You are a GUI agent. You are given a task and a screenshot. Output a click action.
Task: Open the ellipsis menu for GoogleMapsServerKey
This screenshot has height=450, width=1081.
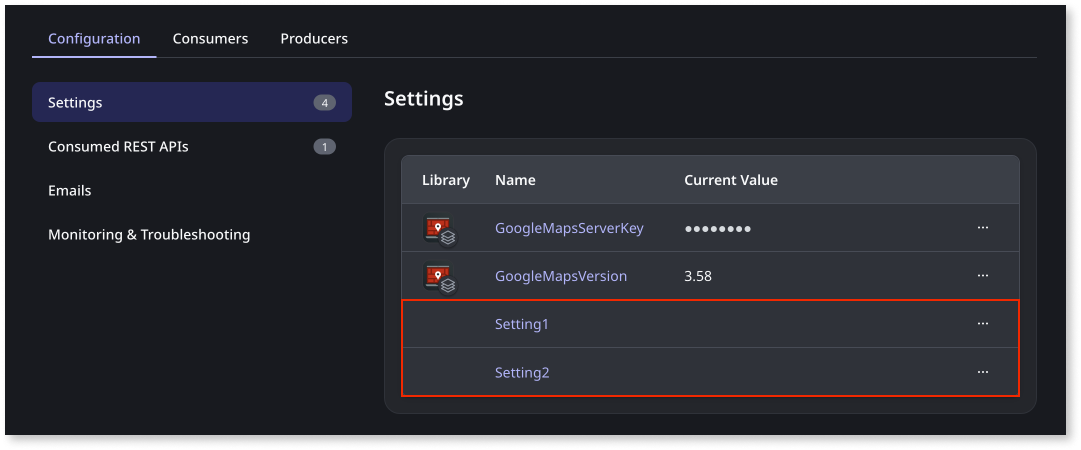tap(982, 228)
